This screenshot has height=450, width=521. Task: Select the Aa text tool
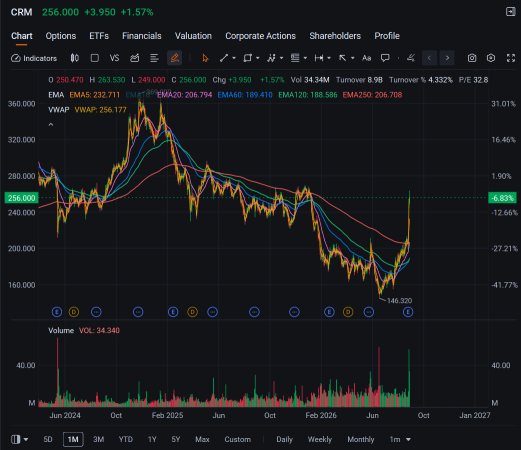pos(367,58)
